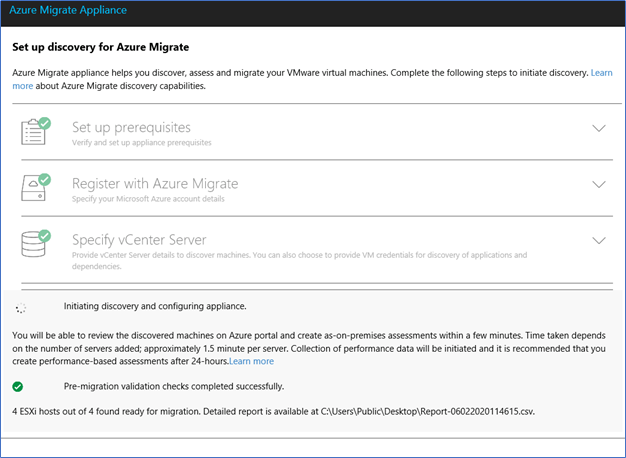Open the Learn more link in the intro paragraph
The height and width of the screenshot is (458, 626).
coord(601,73)
